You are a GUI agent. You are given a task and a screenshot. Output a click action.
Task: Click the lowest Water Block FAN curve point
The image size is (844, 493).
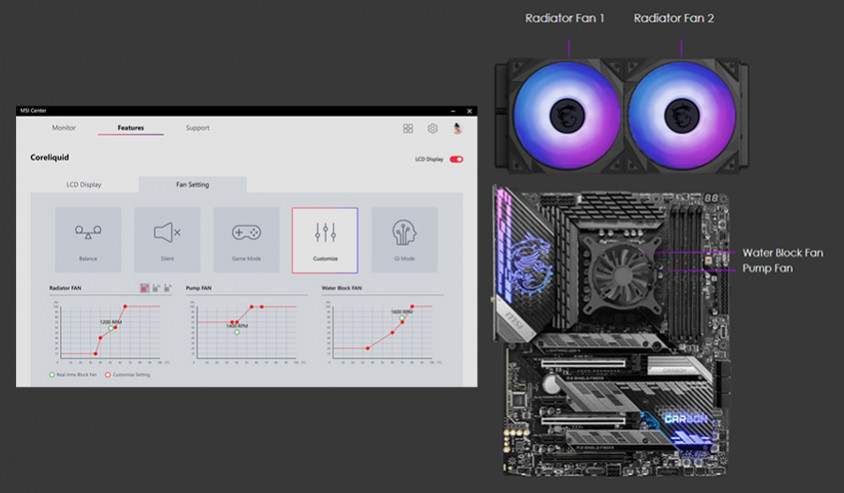coord(368,348)
